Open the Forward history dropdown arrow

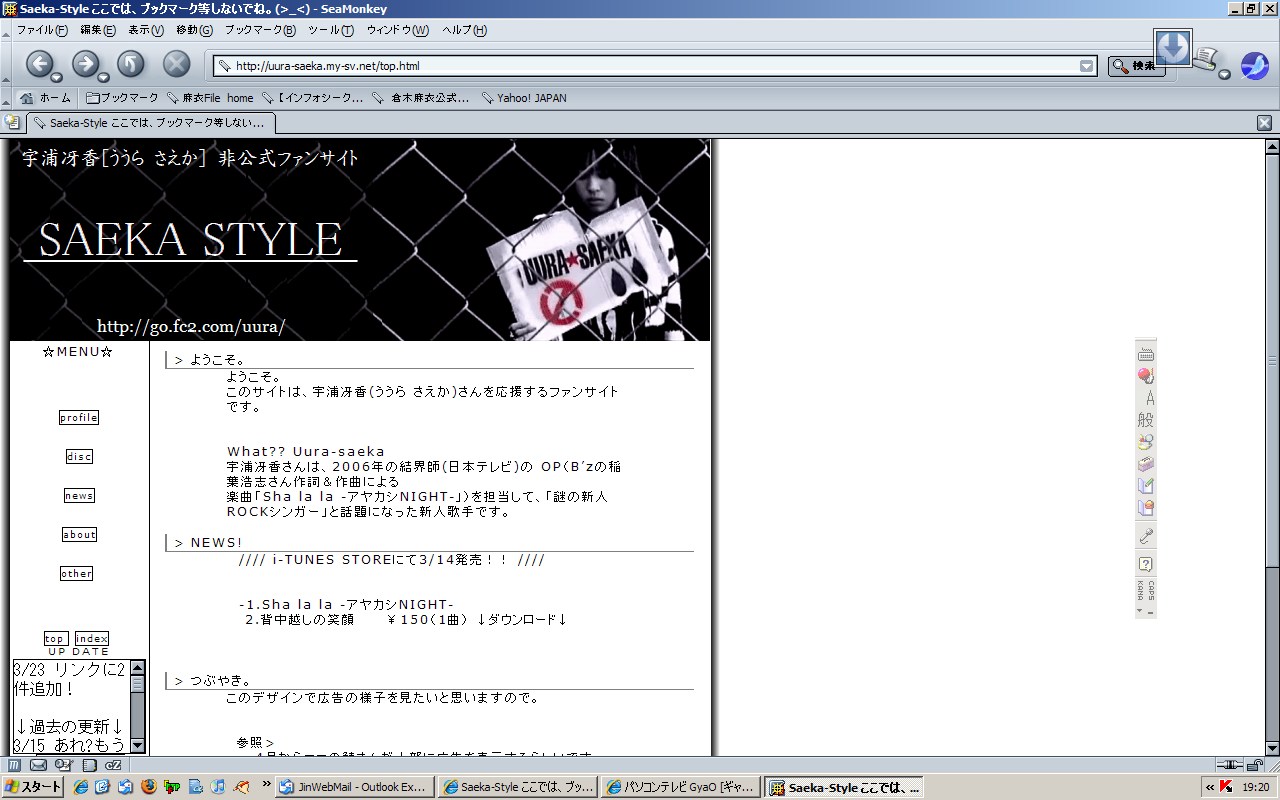103,77
